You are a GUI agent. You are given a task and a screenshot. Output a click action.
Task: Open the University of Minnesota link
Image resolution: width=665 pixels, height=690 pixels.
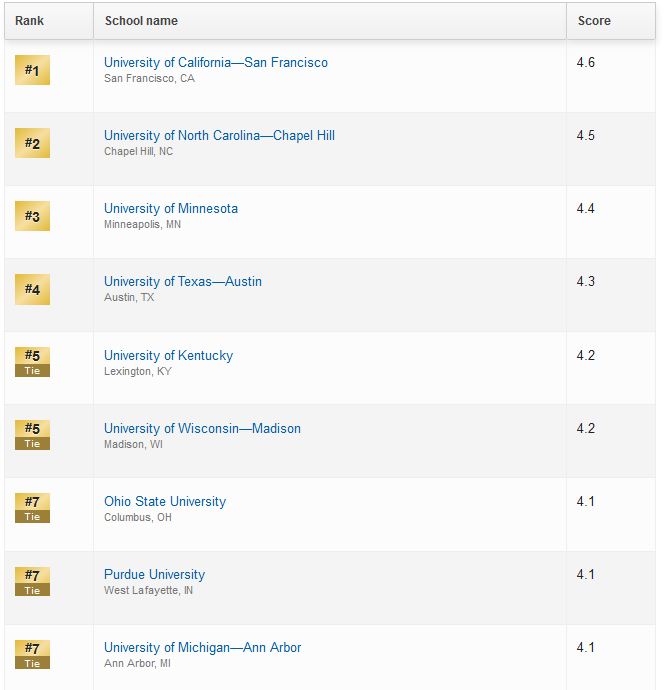[x=171, y=209]
